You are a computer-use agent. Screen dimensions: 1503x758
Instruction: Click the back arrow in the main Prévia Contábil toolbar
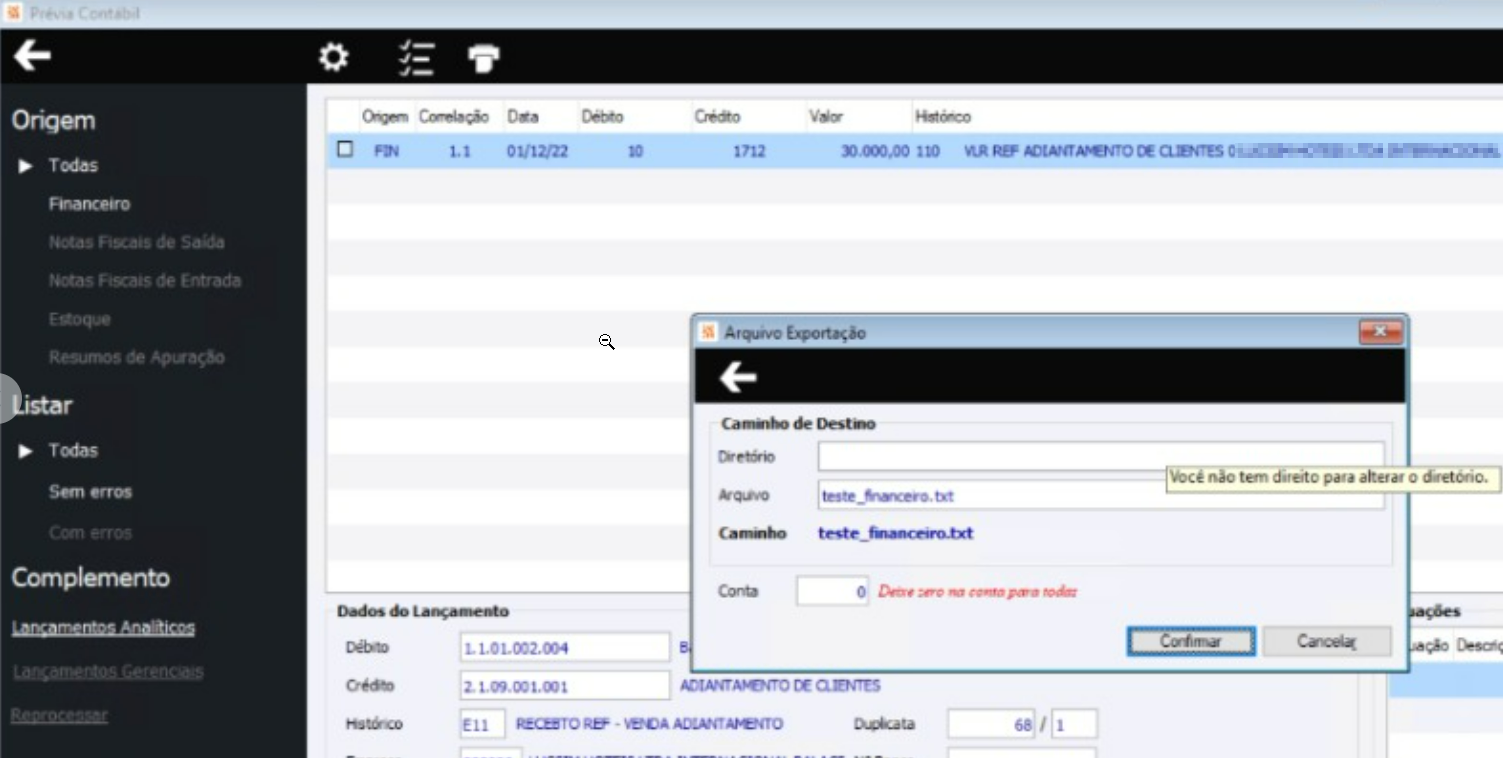32,56
